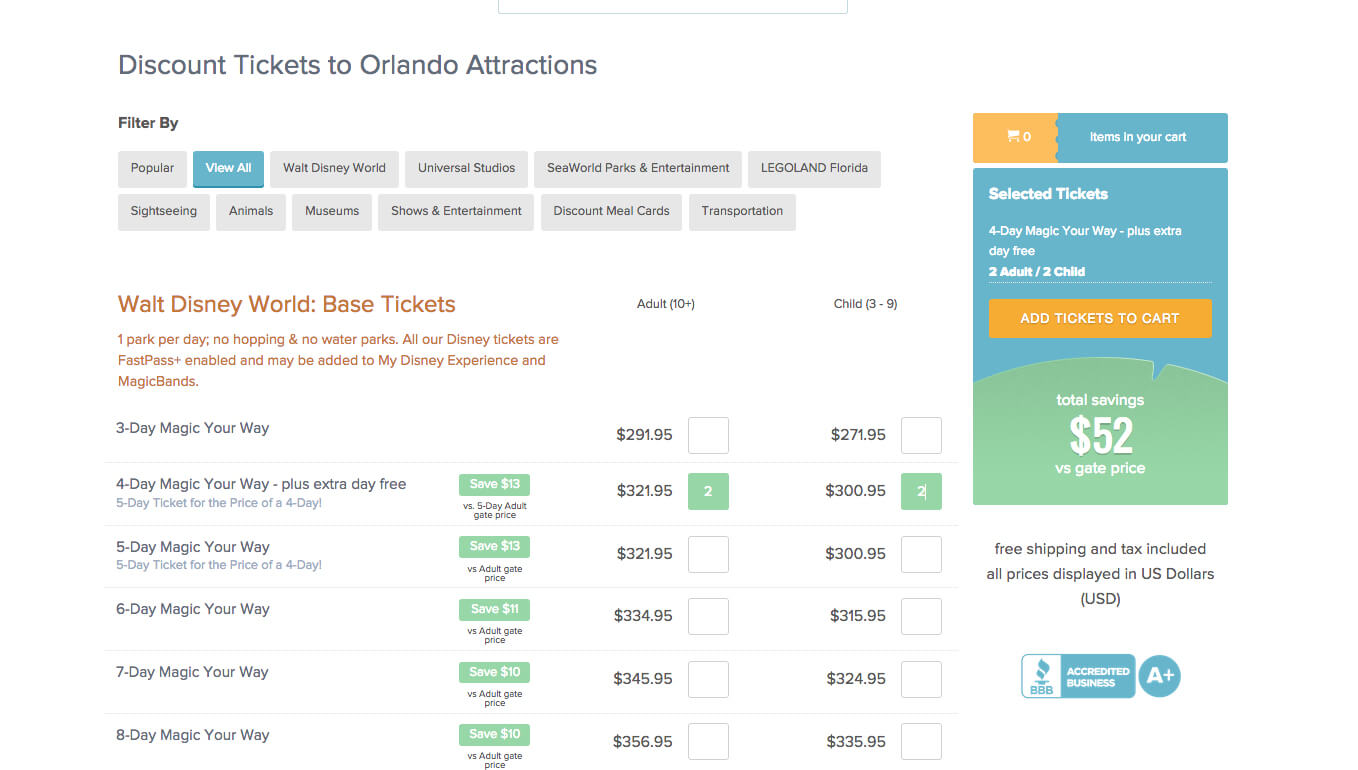Click 8-Day adult quantity box

pos(708,742)
